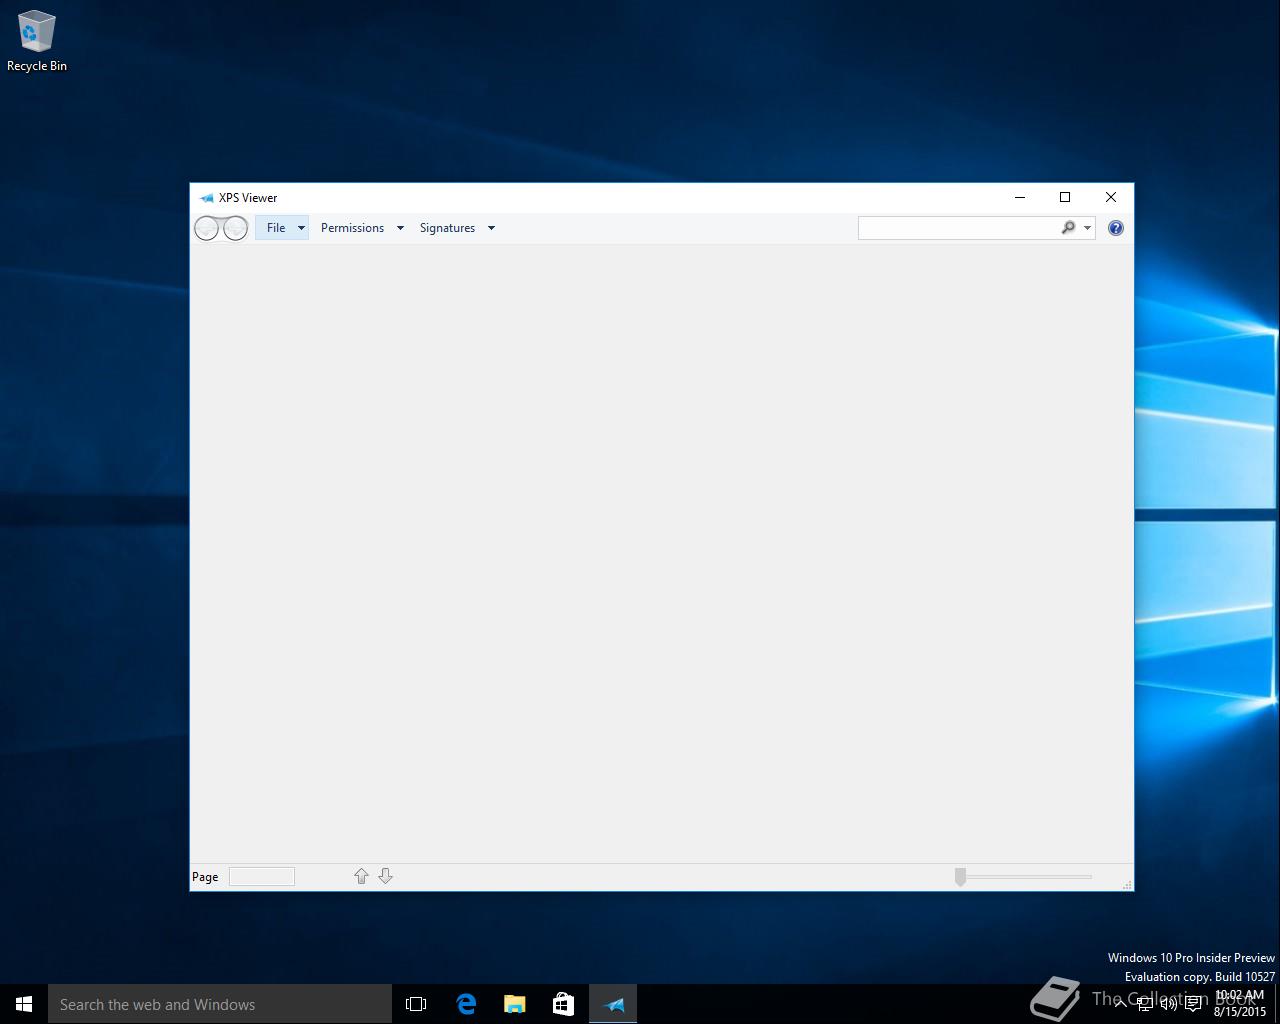Click the forward navigation arrow button
Screen dimensions: 1280x1024
pos(235,229)
